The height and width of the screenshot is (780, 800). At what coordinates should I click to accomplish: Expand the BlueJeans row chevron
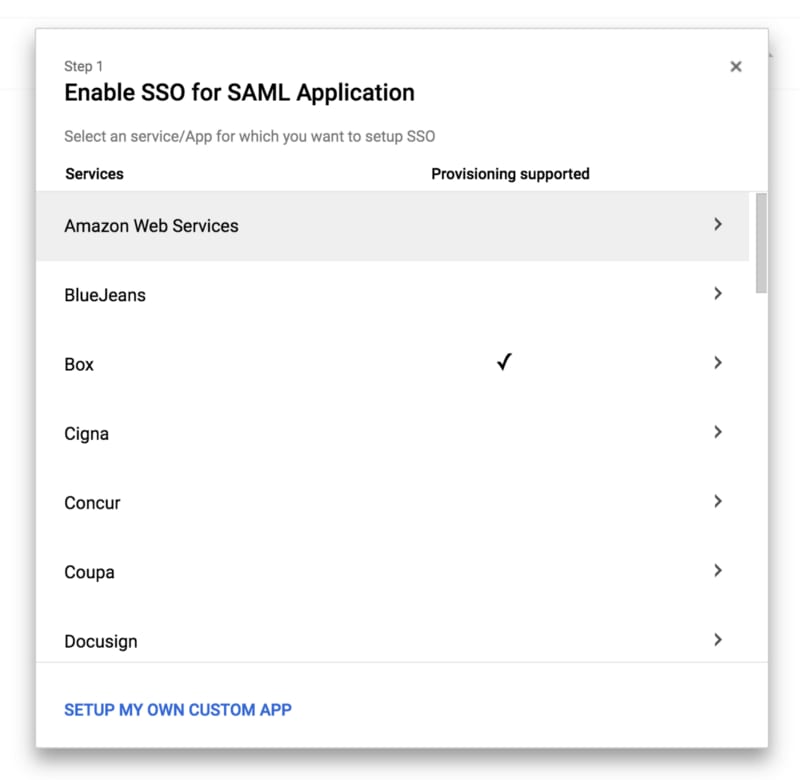718,293
